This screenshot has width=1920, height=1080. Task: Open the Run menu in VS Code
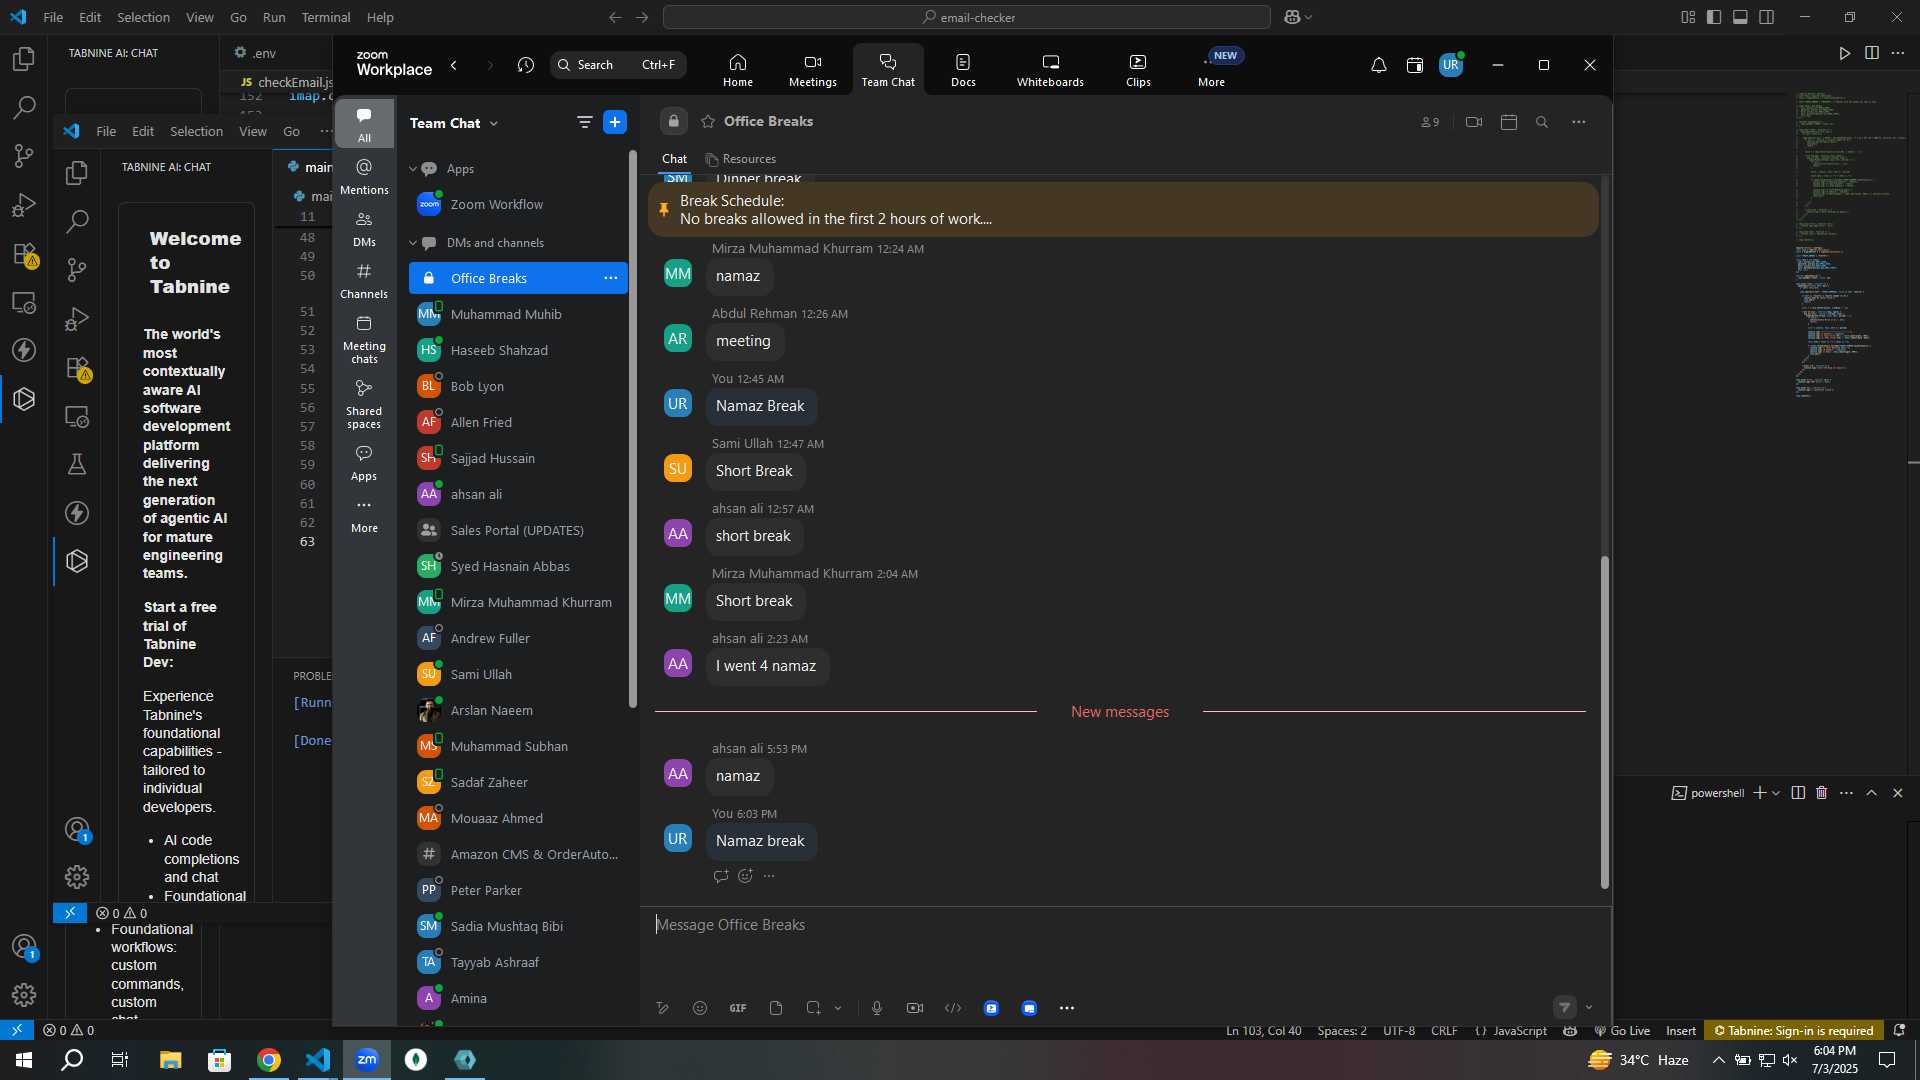tap(274, 17)
